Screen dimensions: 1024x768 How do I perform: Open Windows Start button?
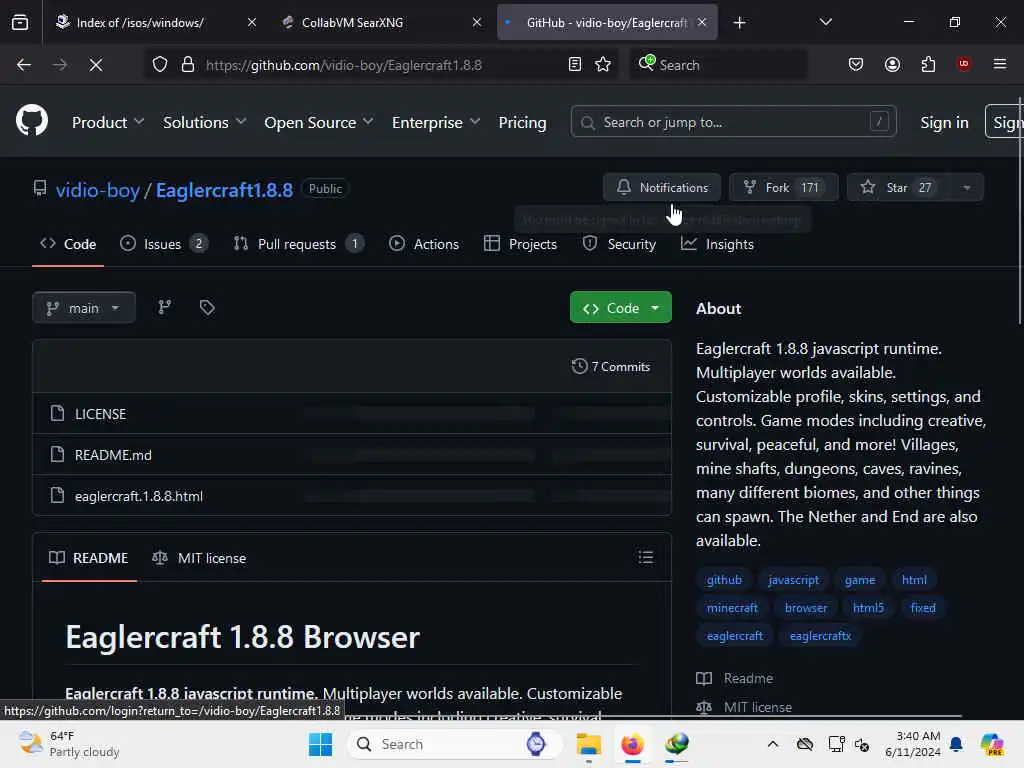(320, 744)
